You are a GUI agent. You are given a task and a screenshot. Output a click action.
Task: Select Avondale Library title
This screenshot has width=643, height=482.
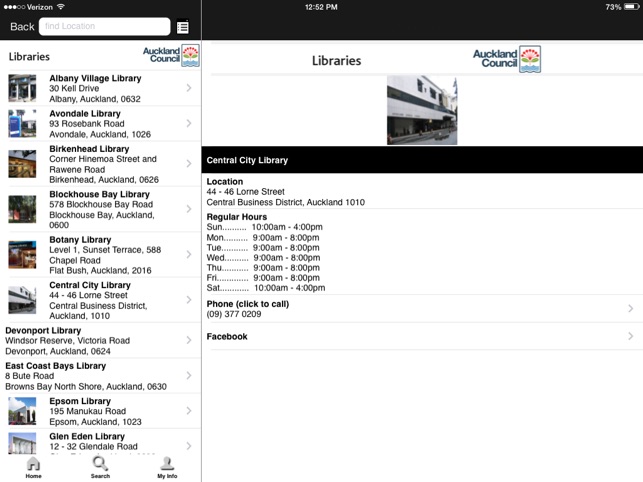[85, 114]
